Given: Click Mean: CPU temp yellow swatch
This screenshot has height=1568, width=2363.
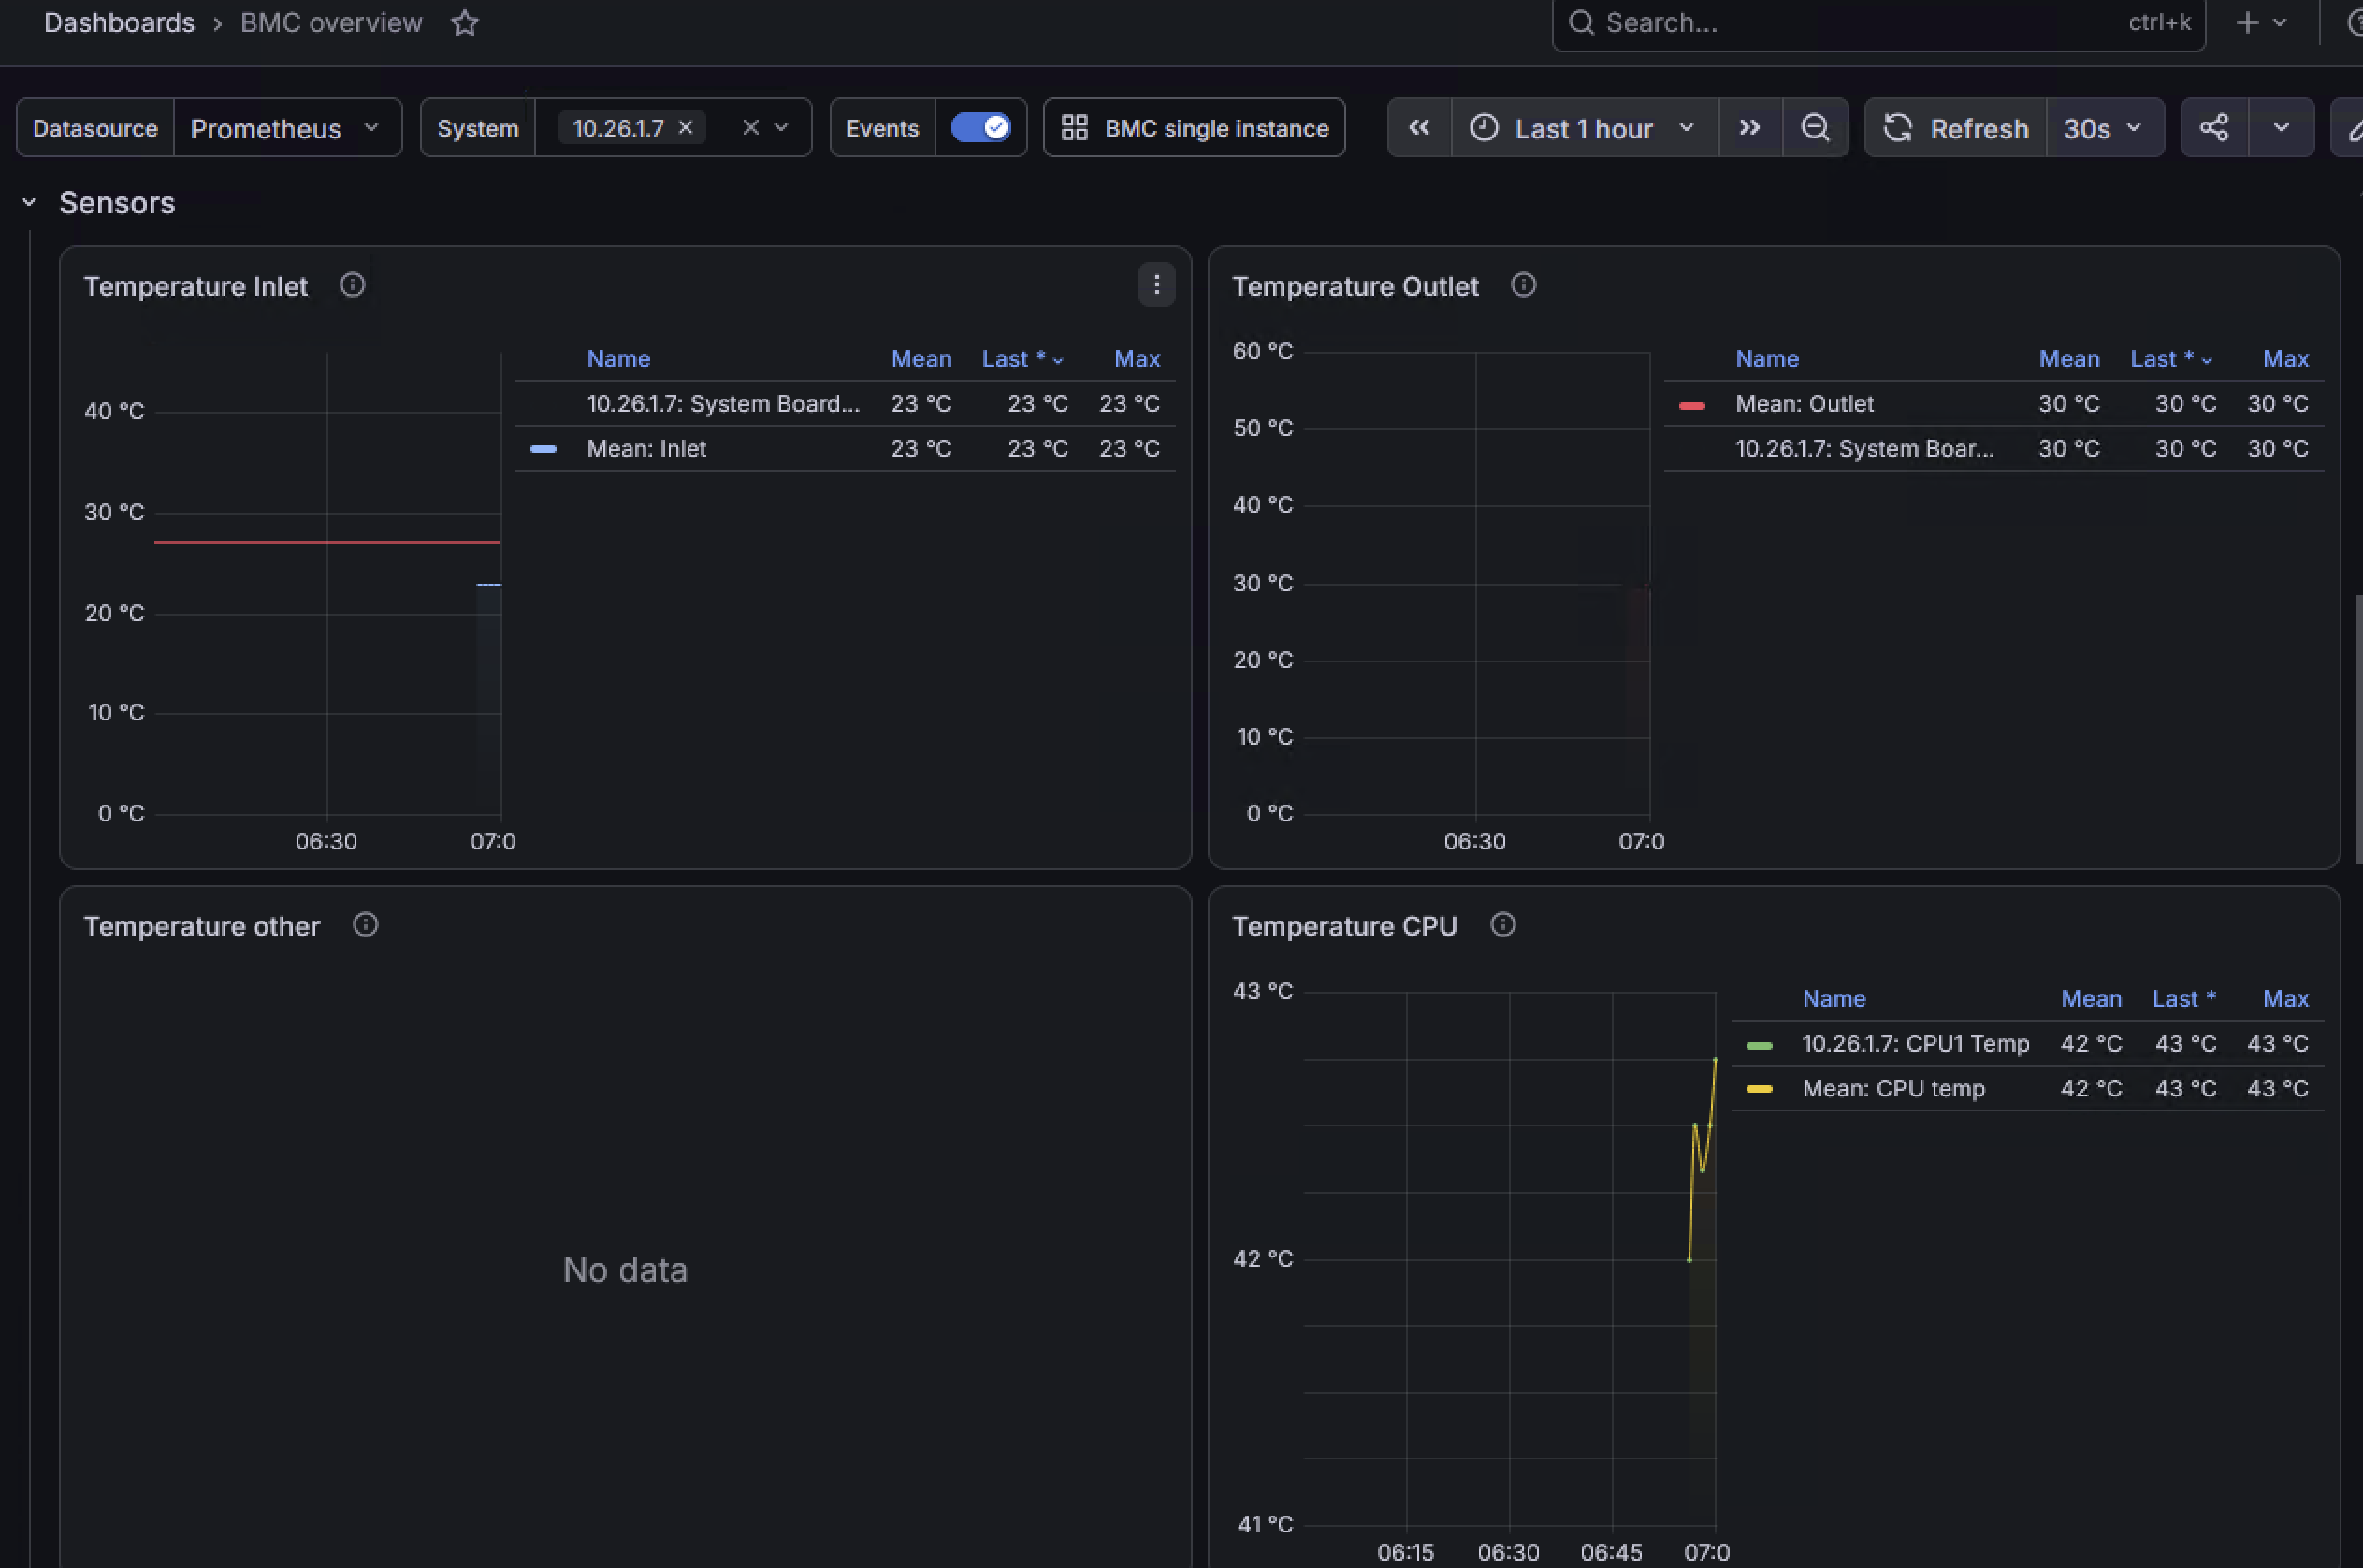Looking at the screenshot, I should 1759,1089.
